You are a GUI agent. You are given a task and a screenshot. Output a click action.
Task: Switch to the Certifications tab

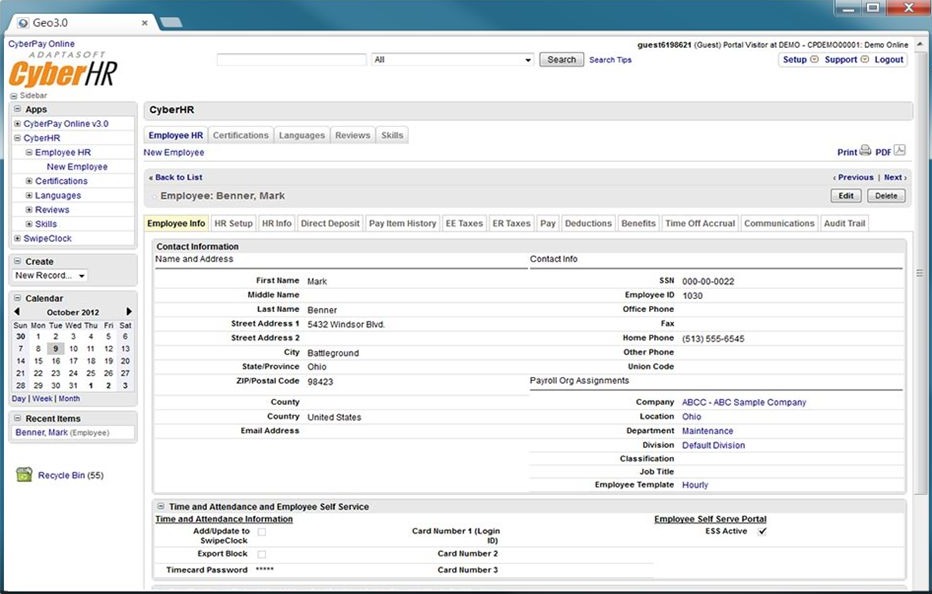[x=240, y=136]
